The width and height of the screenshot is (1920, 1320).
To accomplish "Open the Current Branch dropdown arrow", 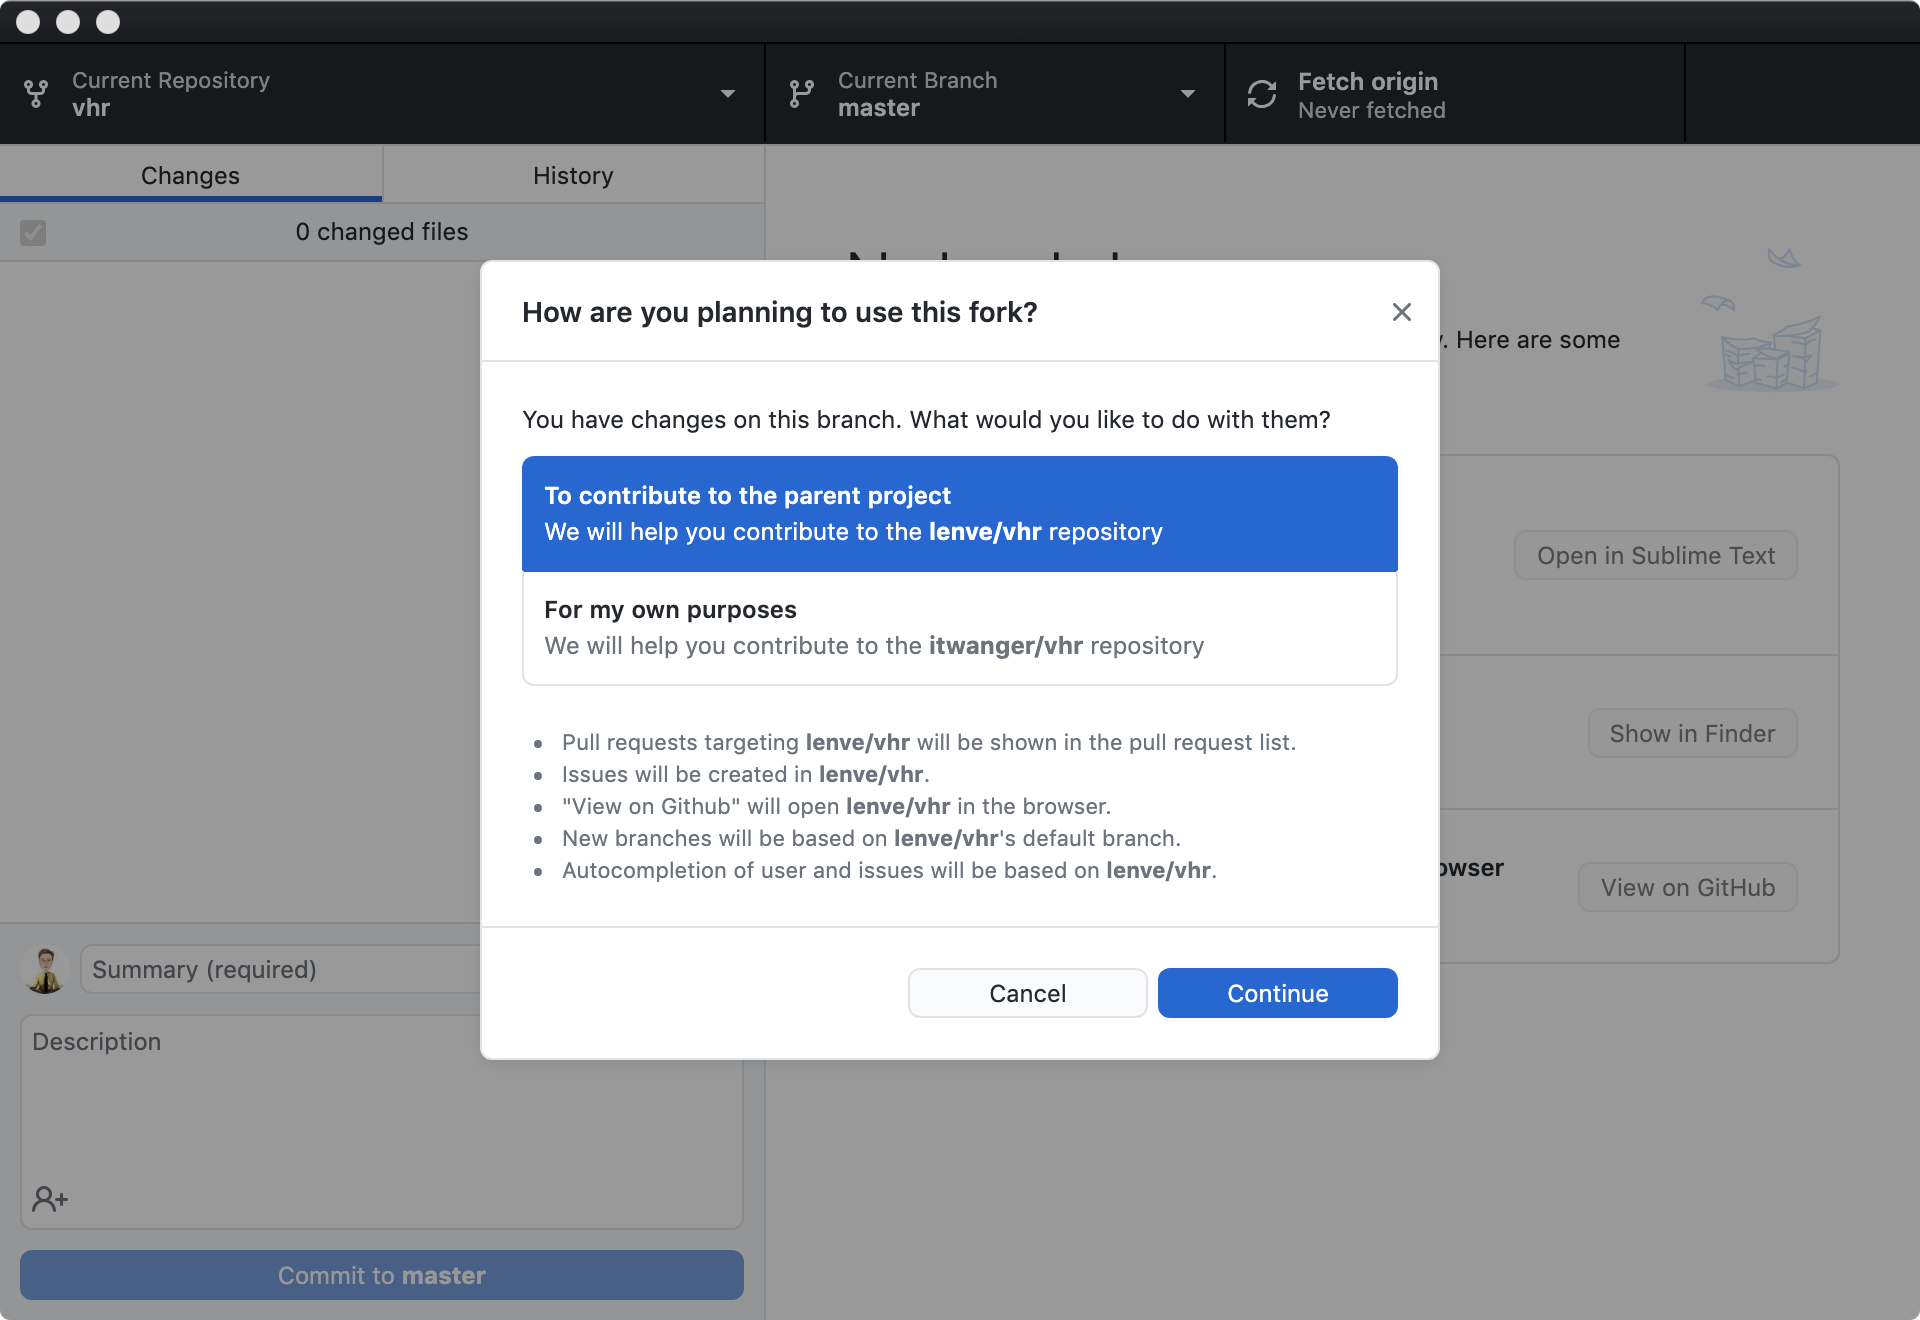I will (x=1188, y=94).
